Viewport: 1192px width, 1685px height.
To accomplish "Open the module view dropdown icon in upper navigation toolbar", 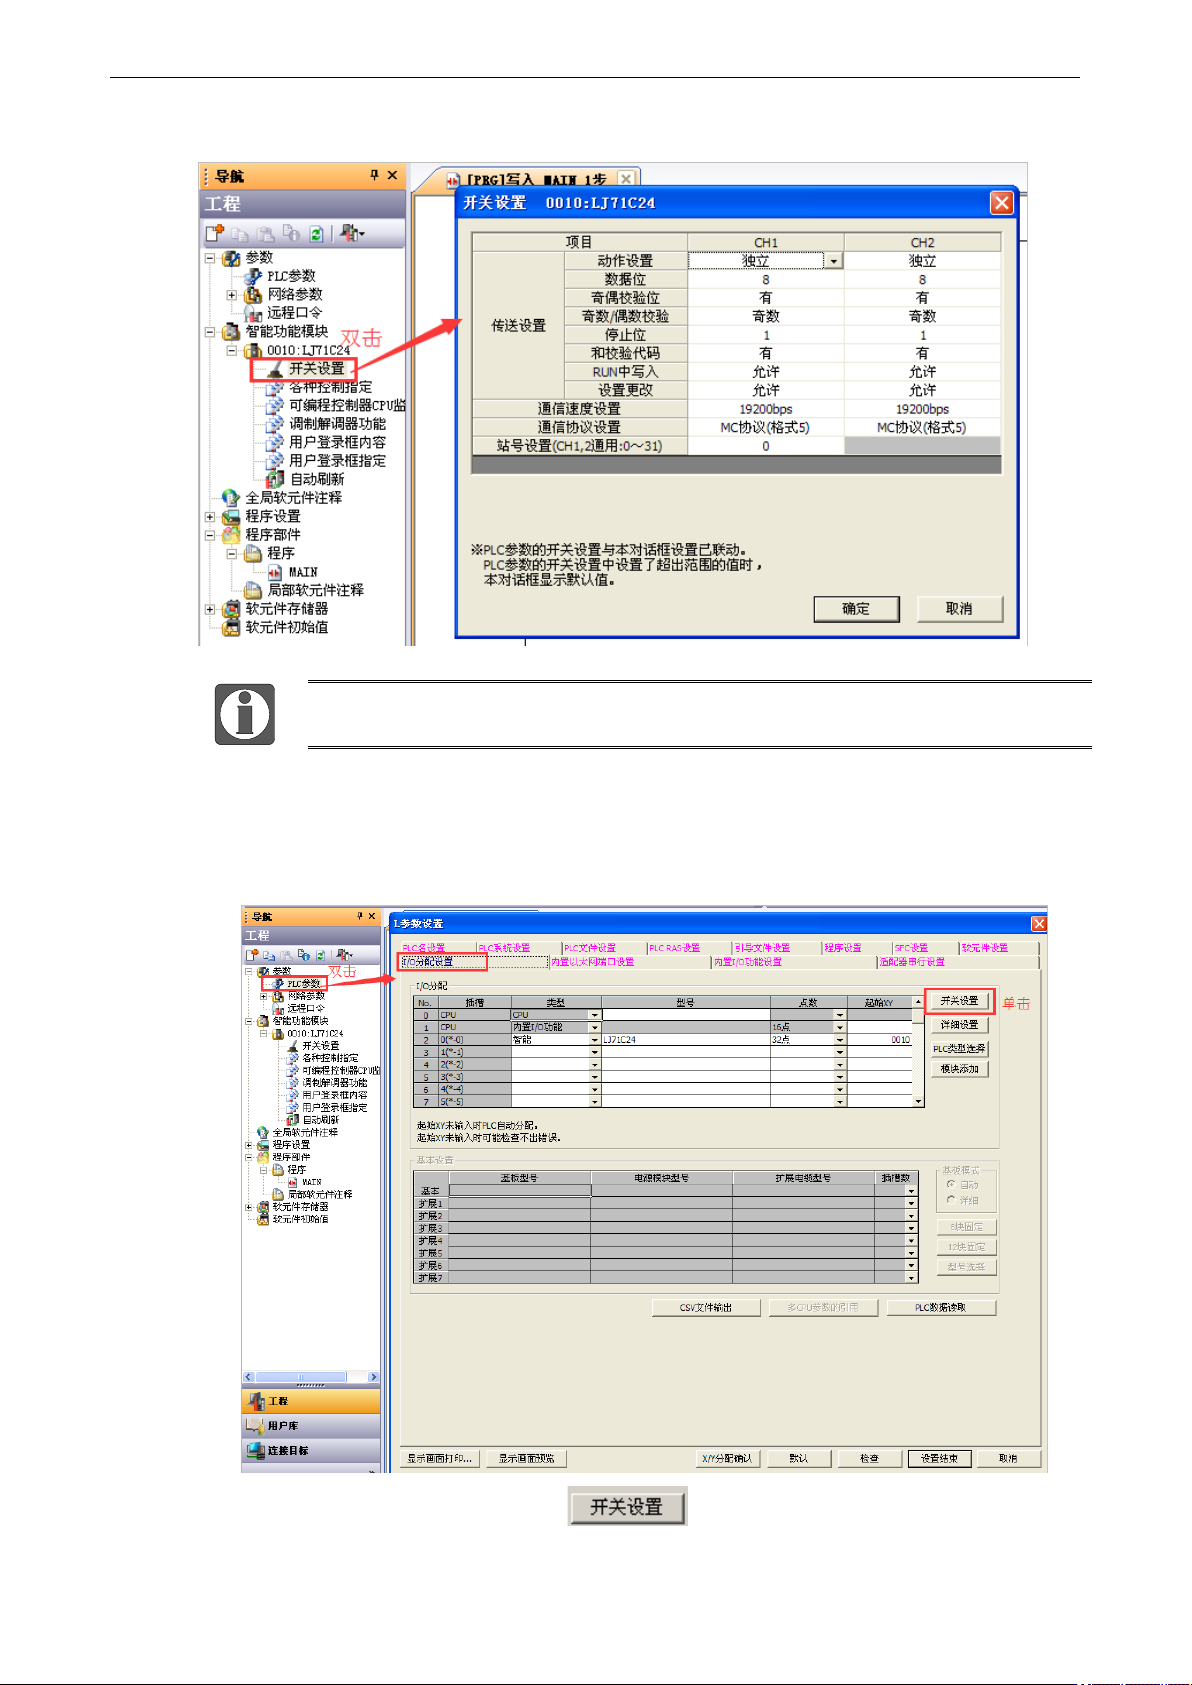I will click(352, 234).
